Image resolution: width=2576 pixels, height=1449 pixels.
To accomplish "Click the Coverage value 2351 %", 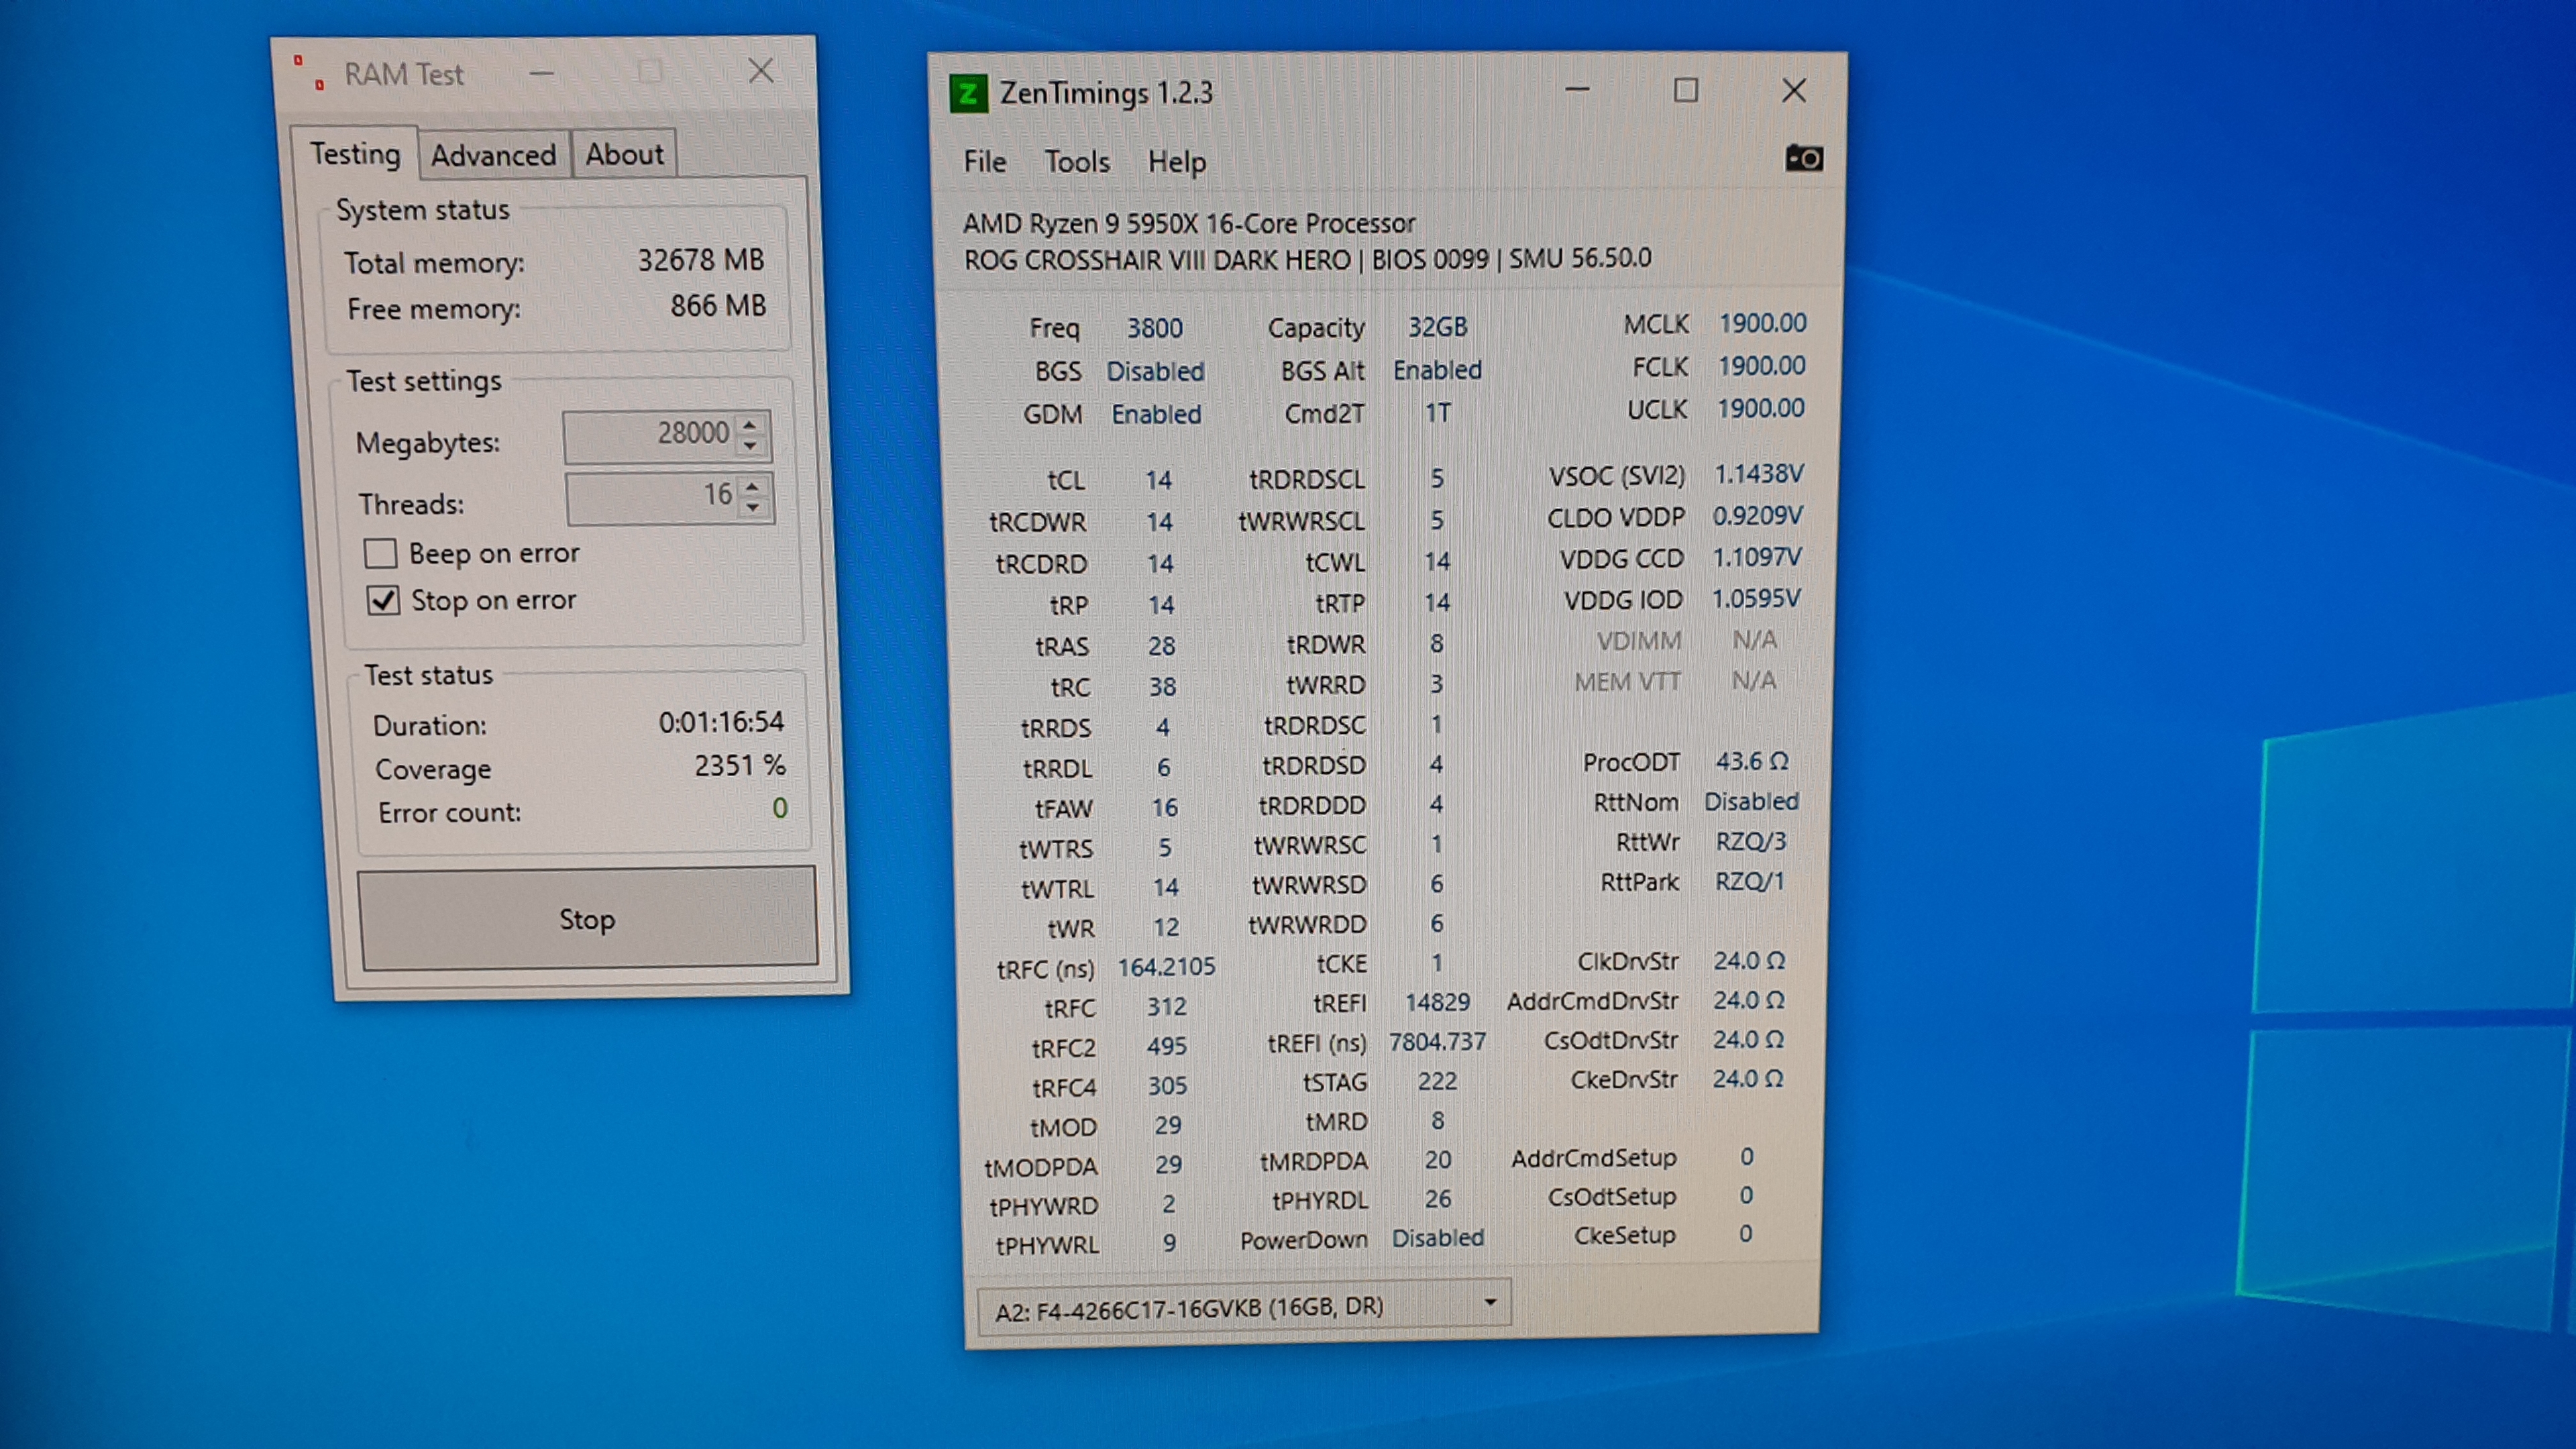I will click(740, 765).
